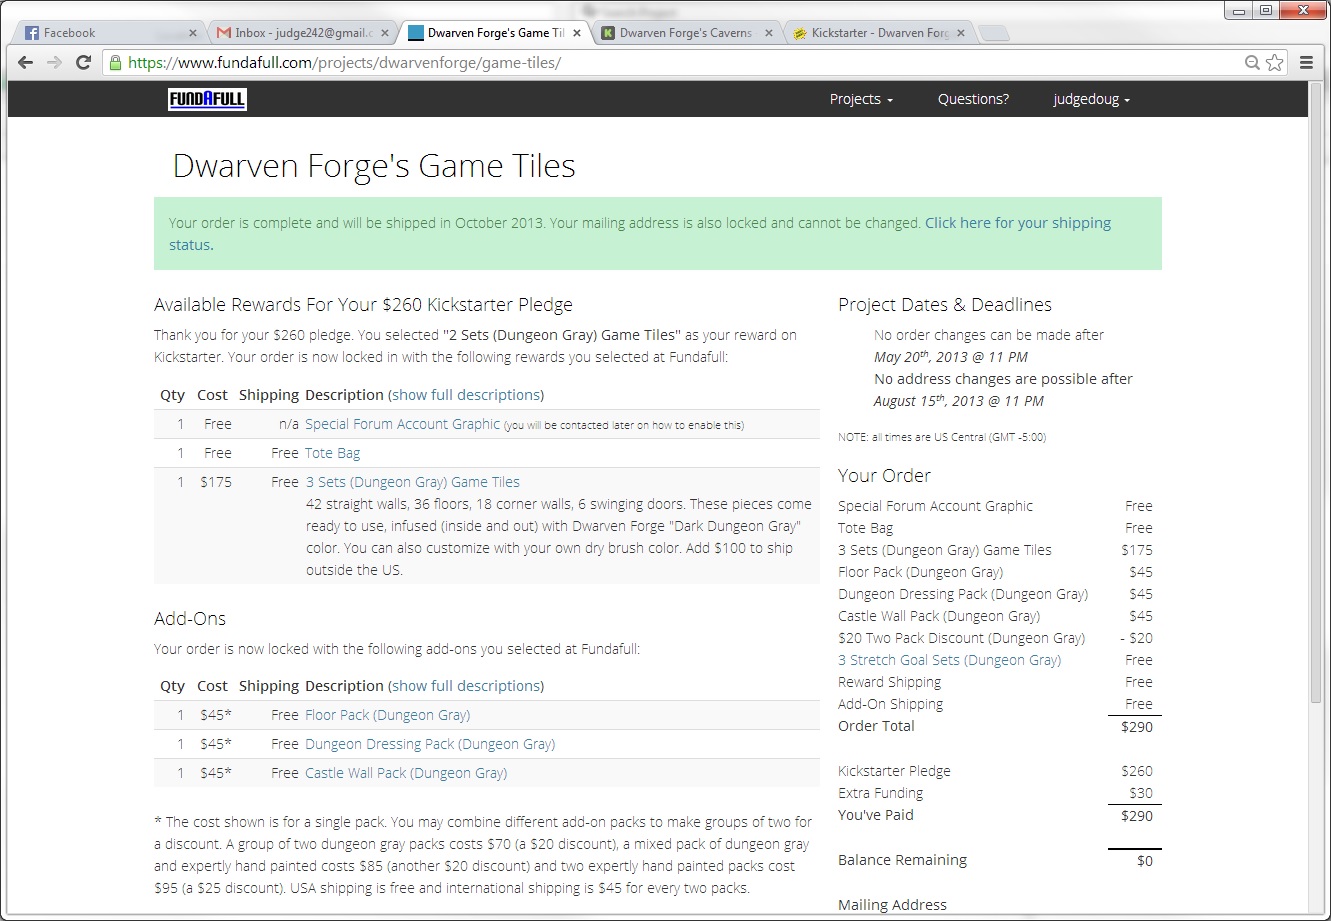Open Dungeon Dressing Pack (Dungeon Gray) link
This screenshot has width=1331, height=921.
(430, 744)
